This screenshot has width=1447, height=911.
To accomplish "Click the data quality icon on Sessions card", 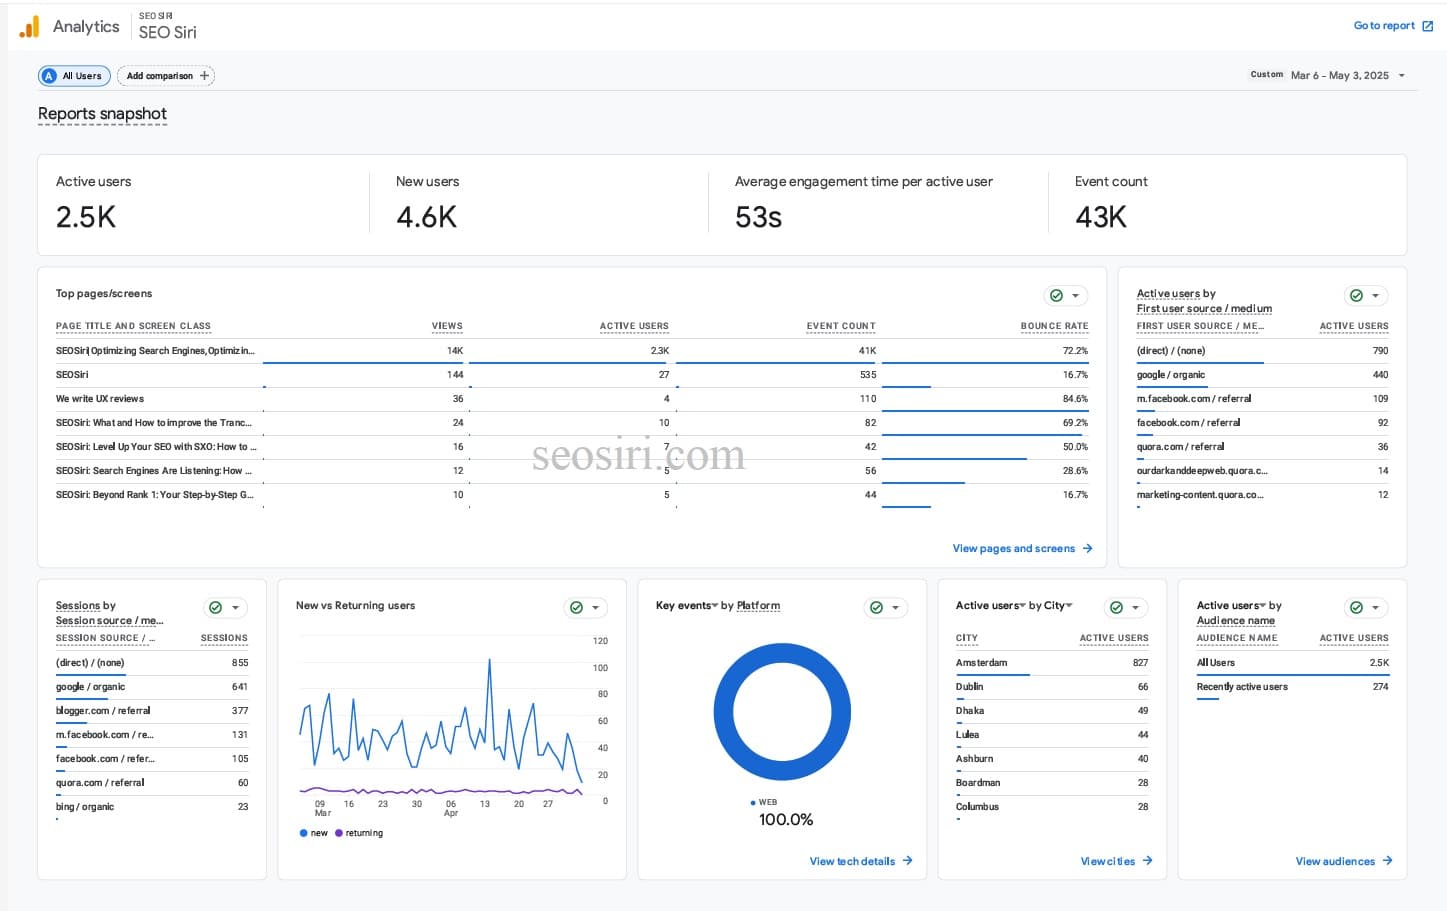I will click(215, 607).
